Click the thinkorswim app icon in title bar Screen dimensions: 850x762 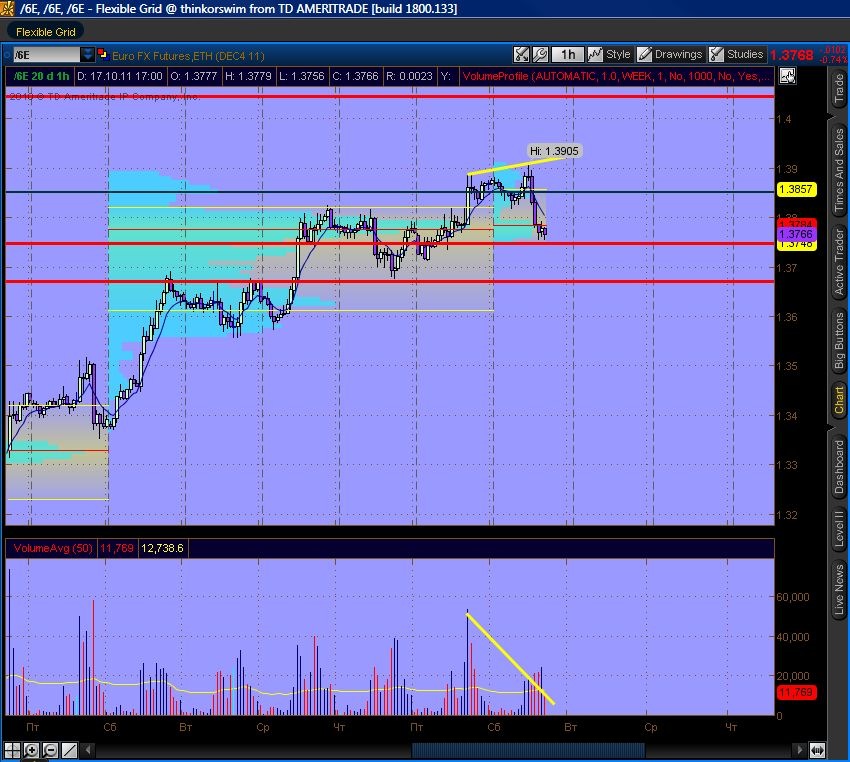7,9
